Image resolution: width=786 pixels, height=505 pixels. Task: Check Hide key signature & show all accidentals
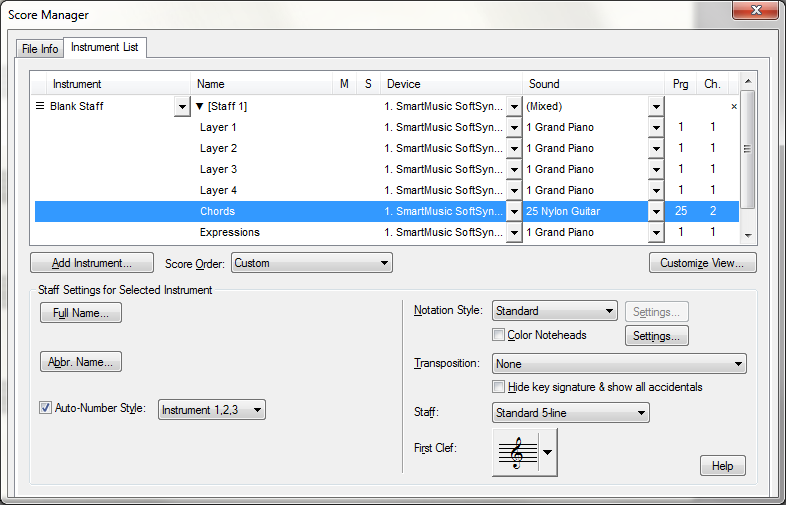[499, 387]
